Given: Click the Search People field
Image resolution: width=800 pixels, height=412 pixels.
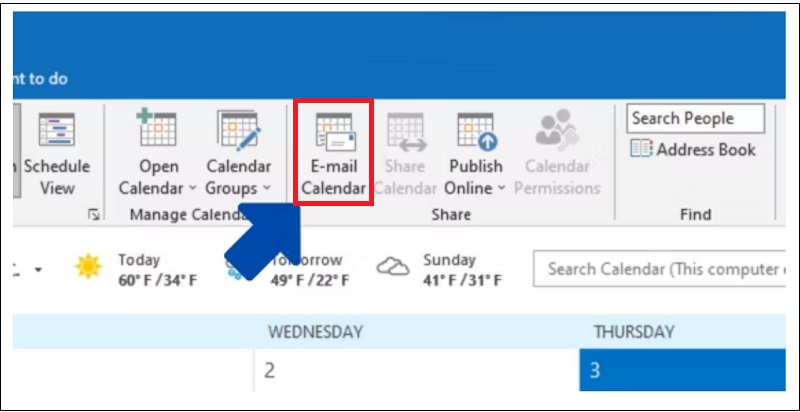Looking at the screenshot, I should pyautogui.click(x=695, y=118).
